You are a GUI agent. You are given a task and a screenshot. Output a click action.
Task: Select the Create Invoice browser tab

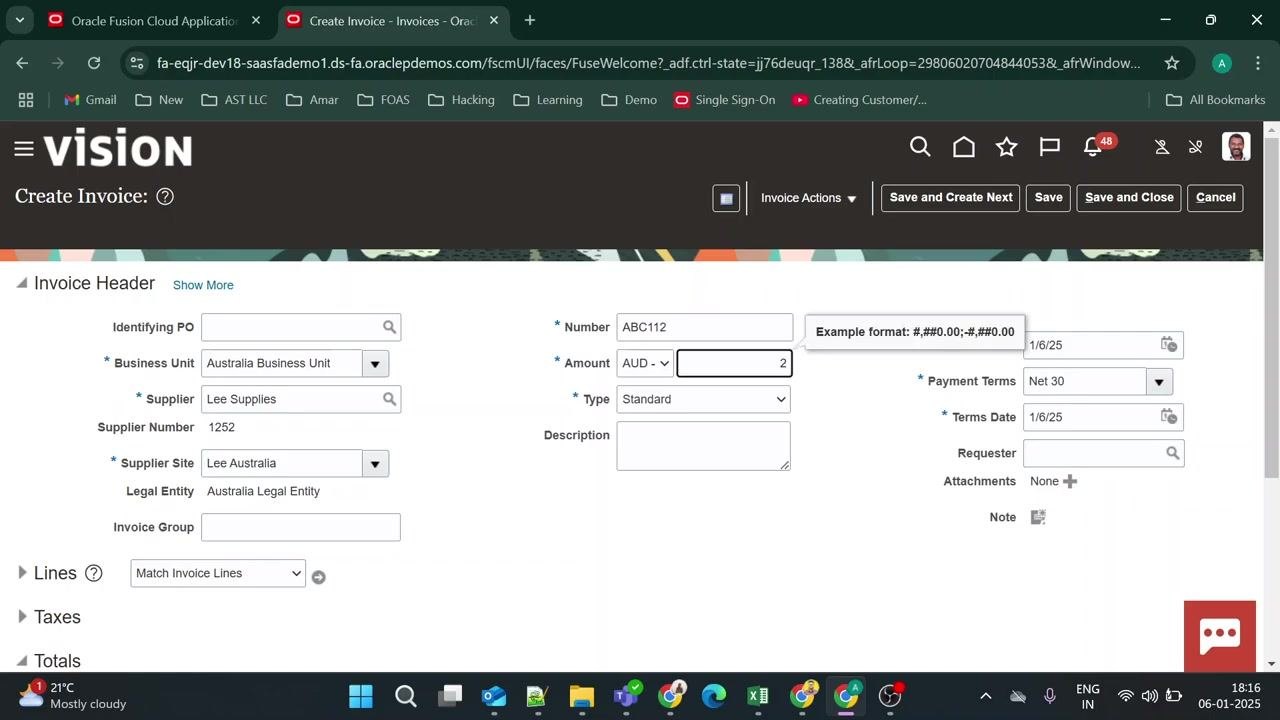click(393, 20)
